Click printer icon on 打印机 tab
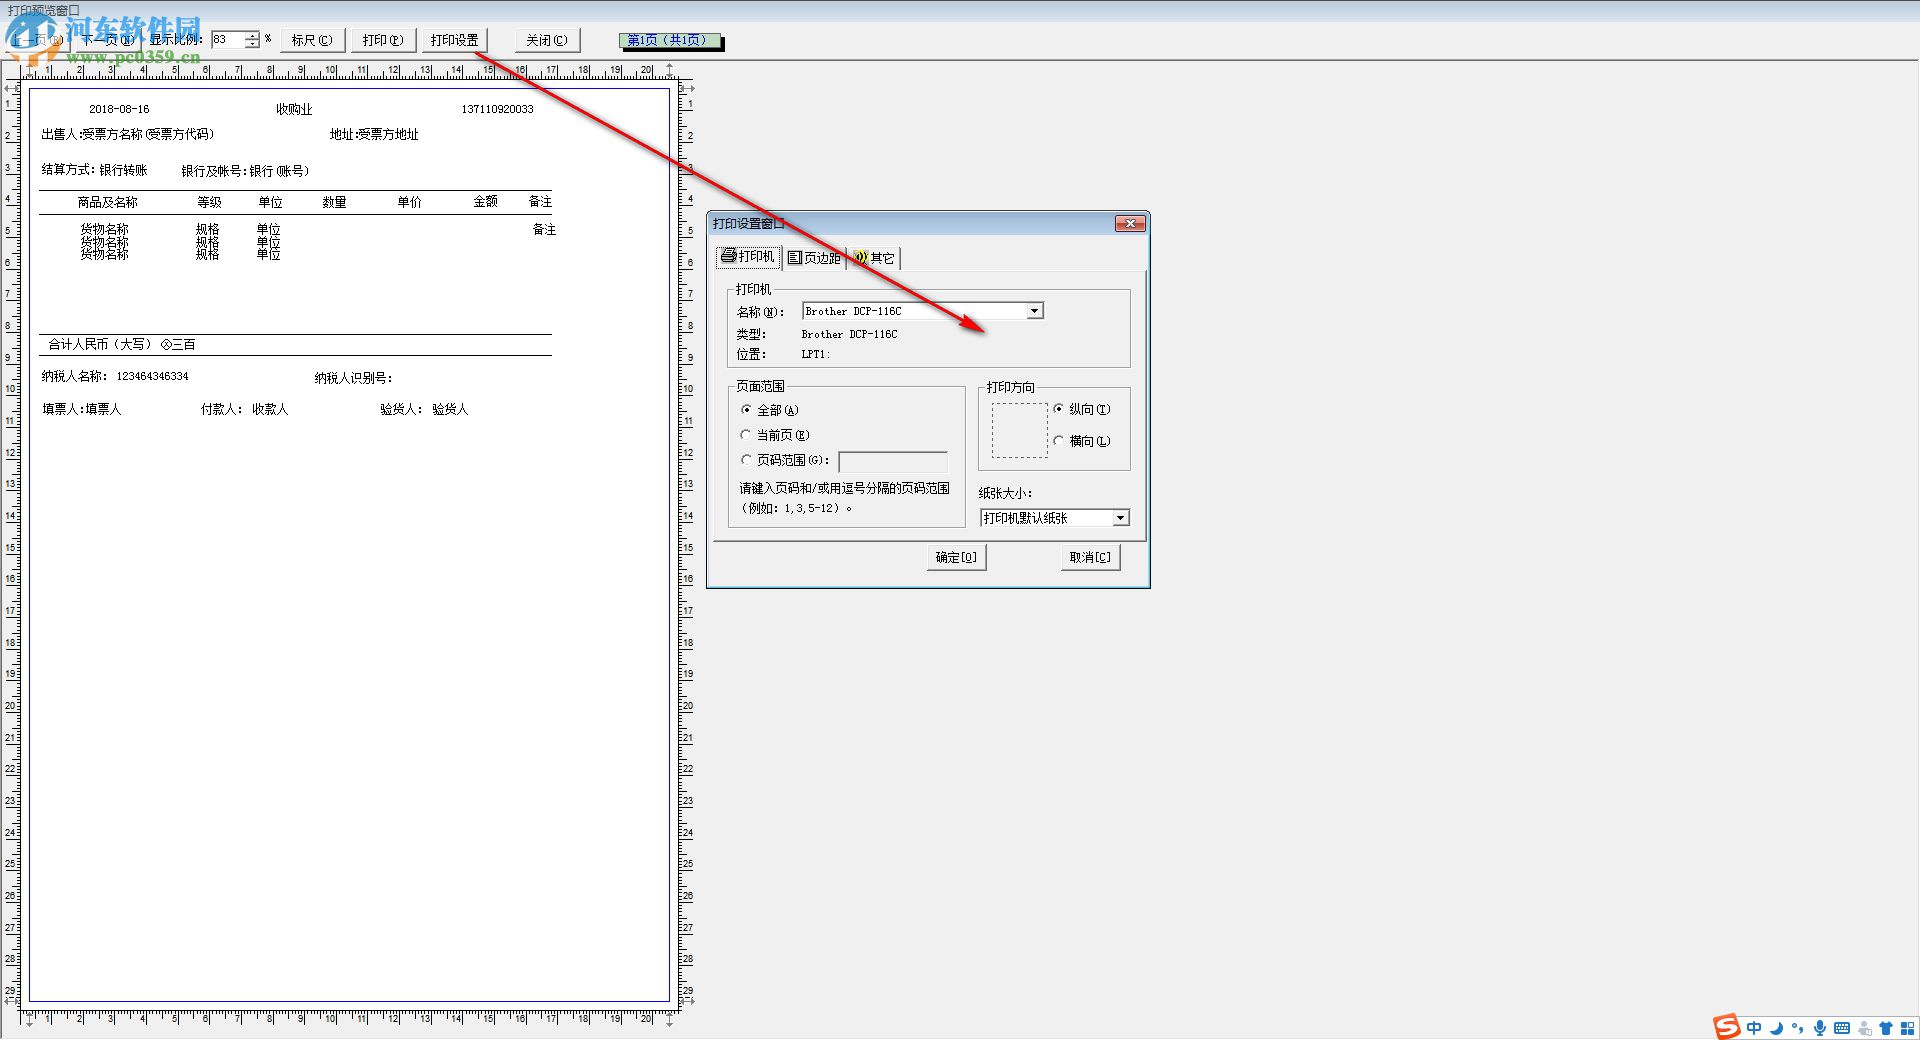 [728, 256]
